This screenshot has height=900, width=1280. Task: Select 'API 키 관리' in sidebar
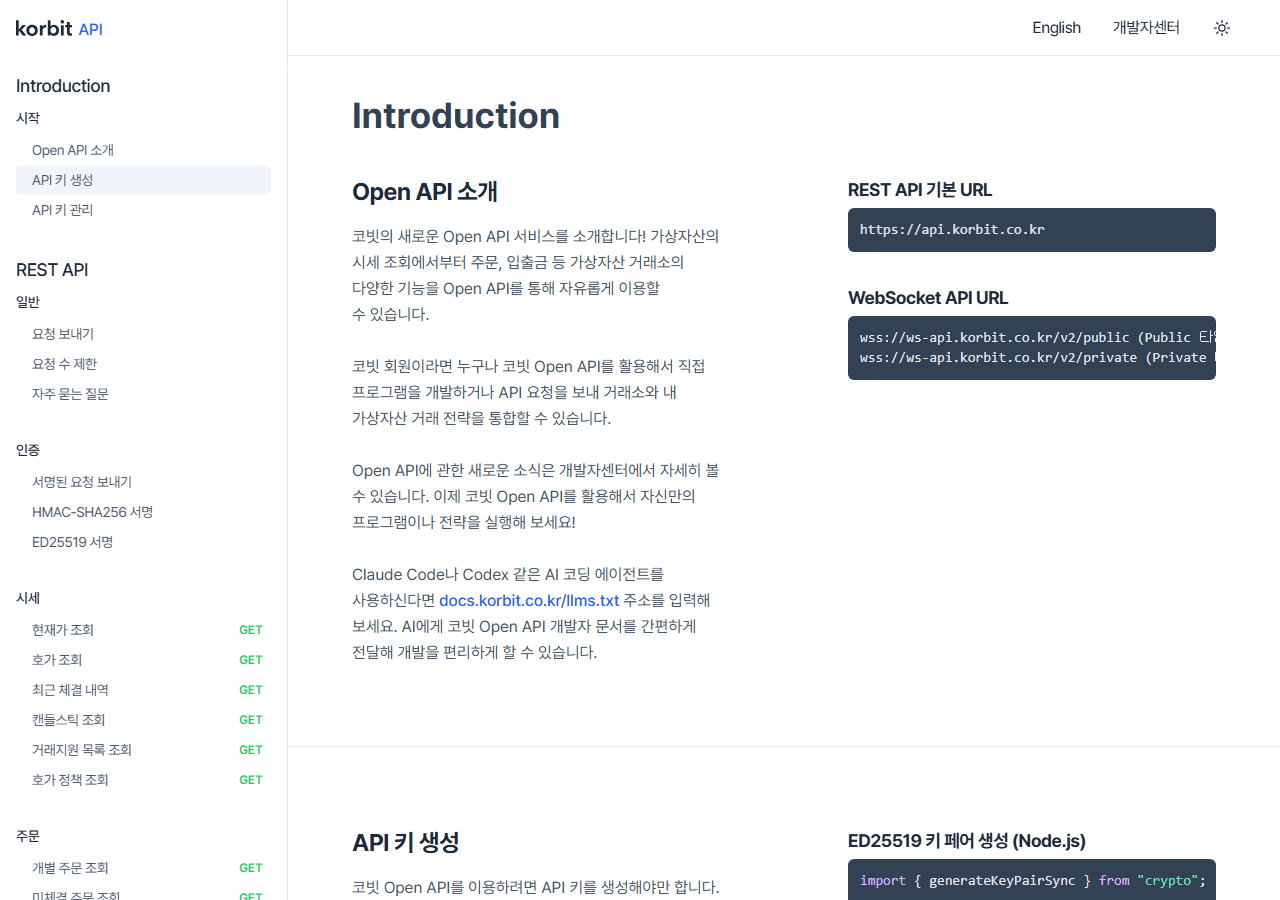click(x=143, y=210)
